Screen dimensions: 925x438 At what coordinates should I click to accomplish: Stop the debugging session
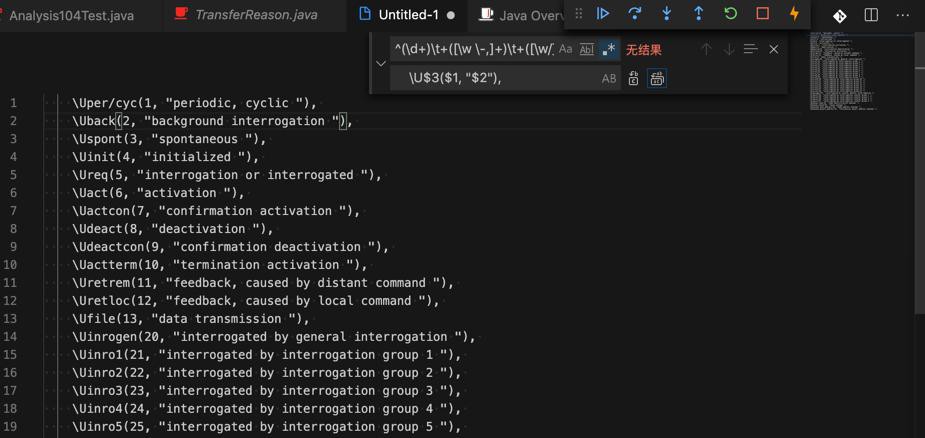[763, 14]
